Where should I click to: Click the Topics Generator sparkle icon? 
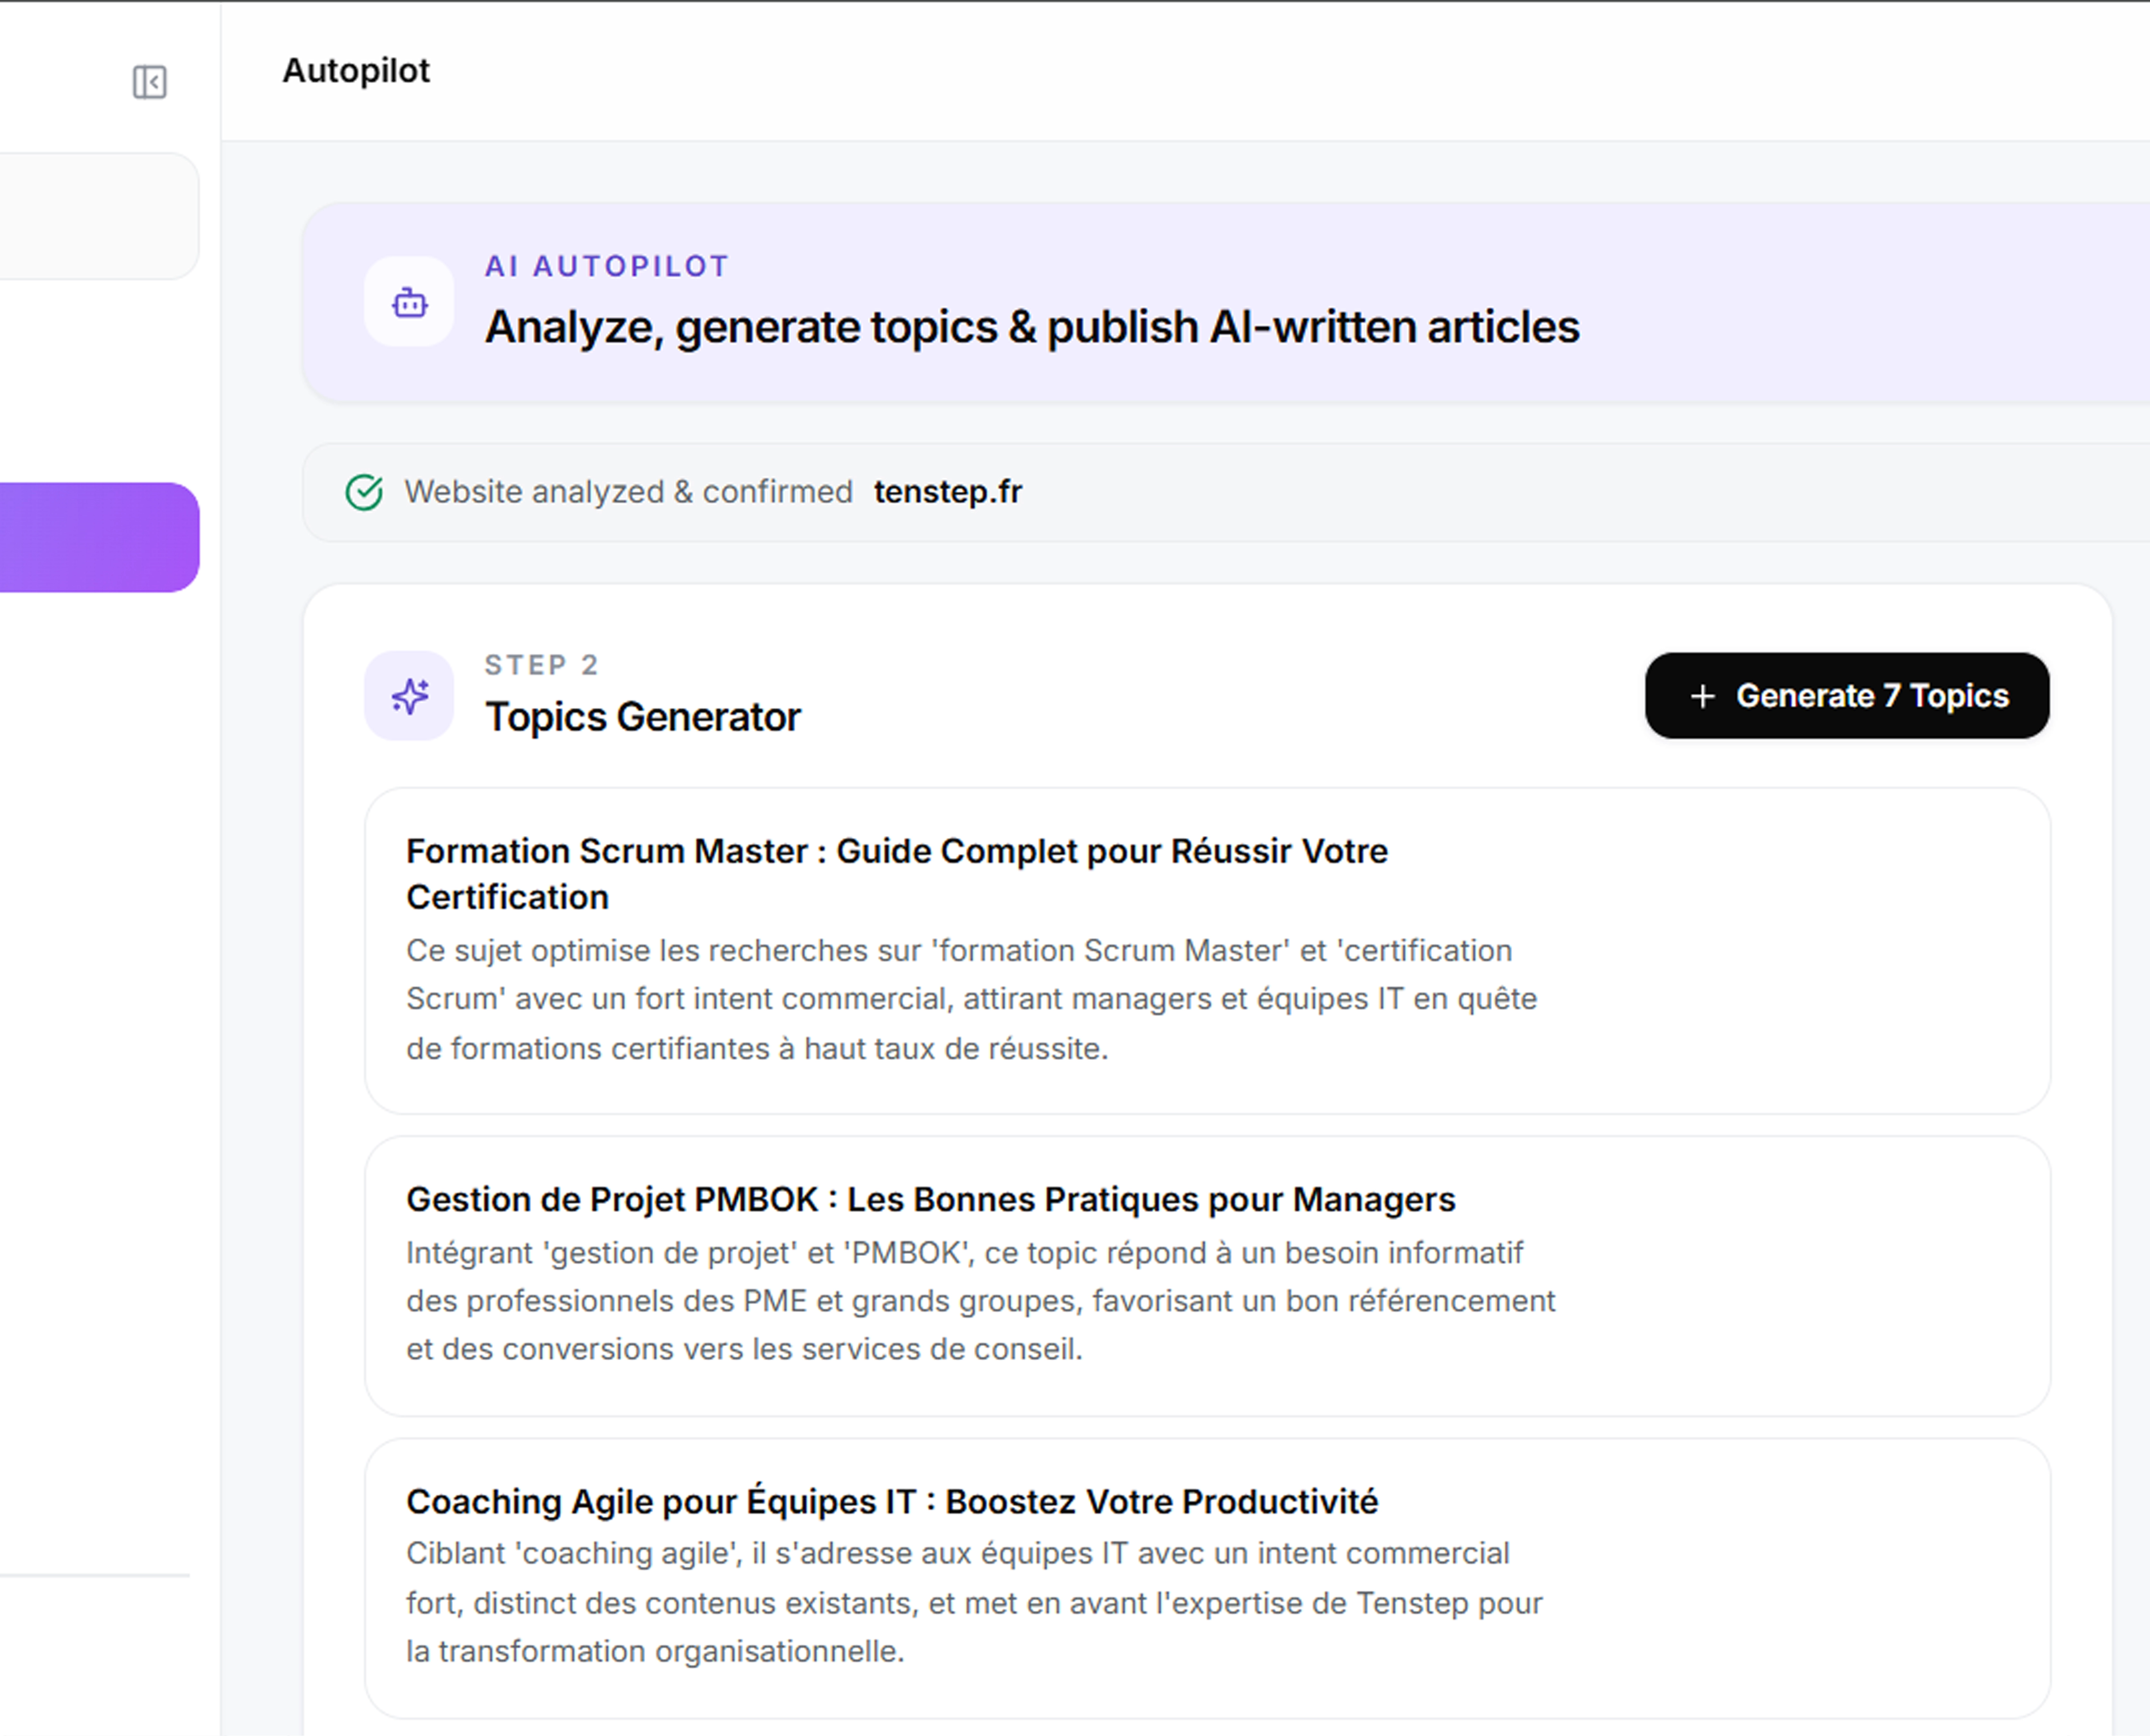[409, 696]
